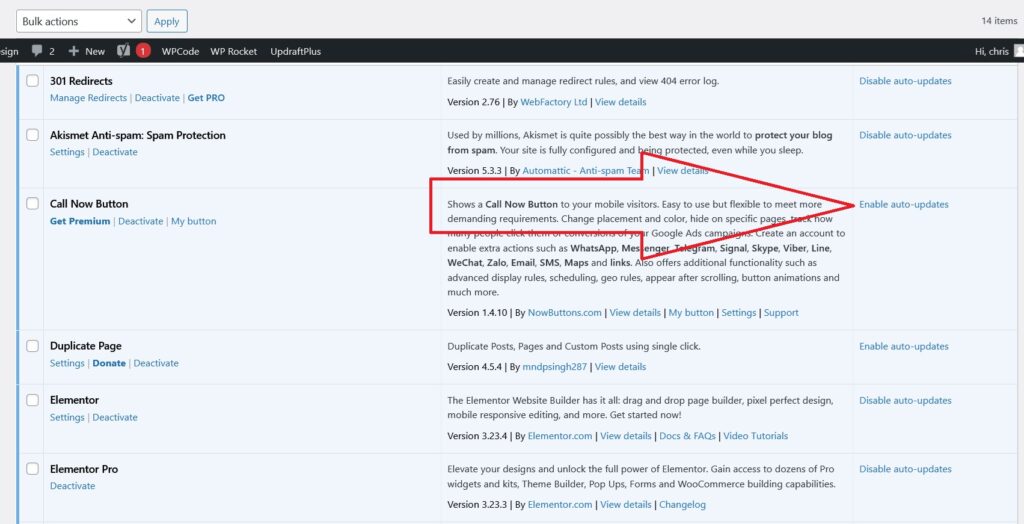The image size is (1024, 524).
Task: Open the mndpsingh287 author link
Action: (554, 367)
